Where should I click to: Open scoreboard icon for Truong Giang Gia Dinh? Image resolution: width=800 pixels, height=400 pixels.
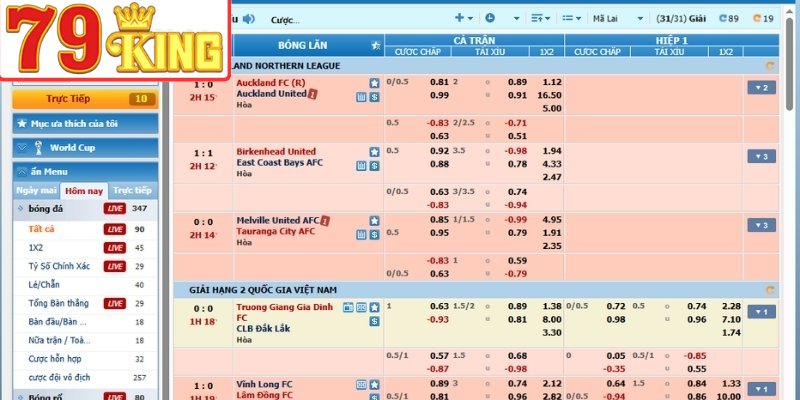click(x=361, y=308)
